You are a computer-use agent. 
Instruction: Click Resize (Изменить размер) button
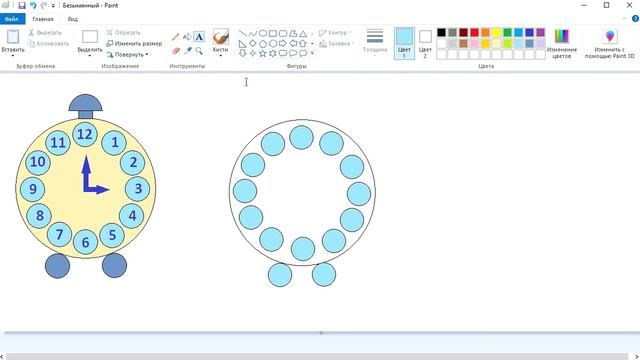point(134,43)
